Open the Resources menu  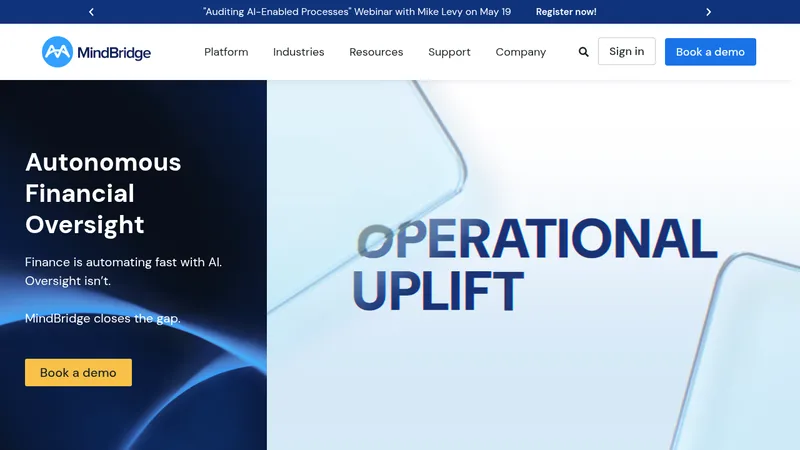coord(376,52)
